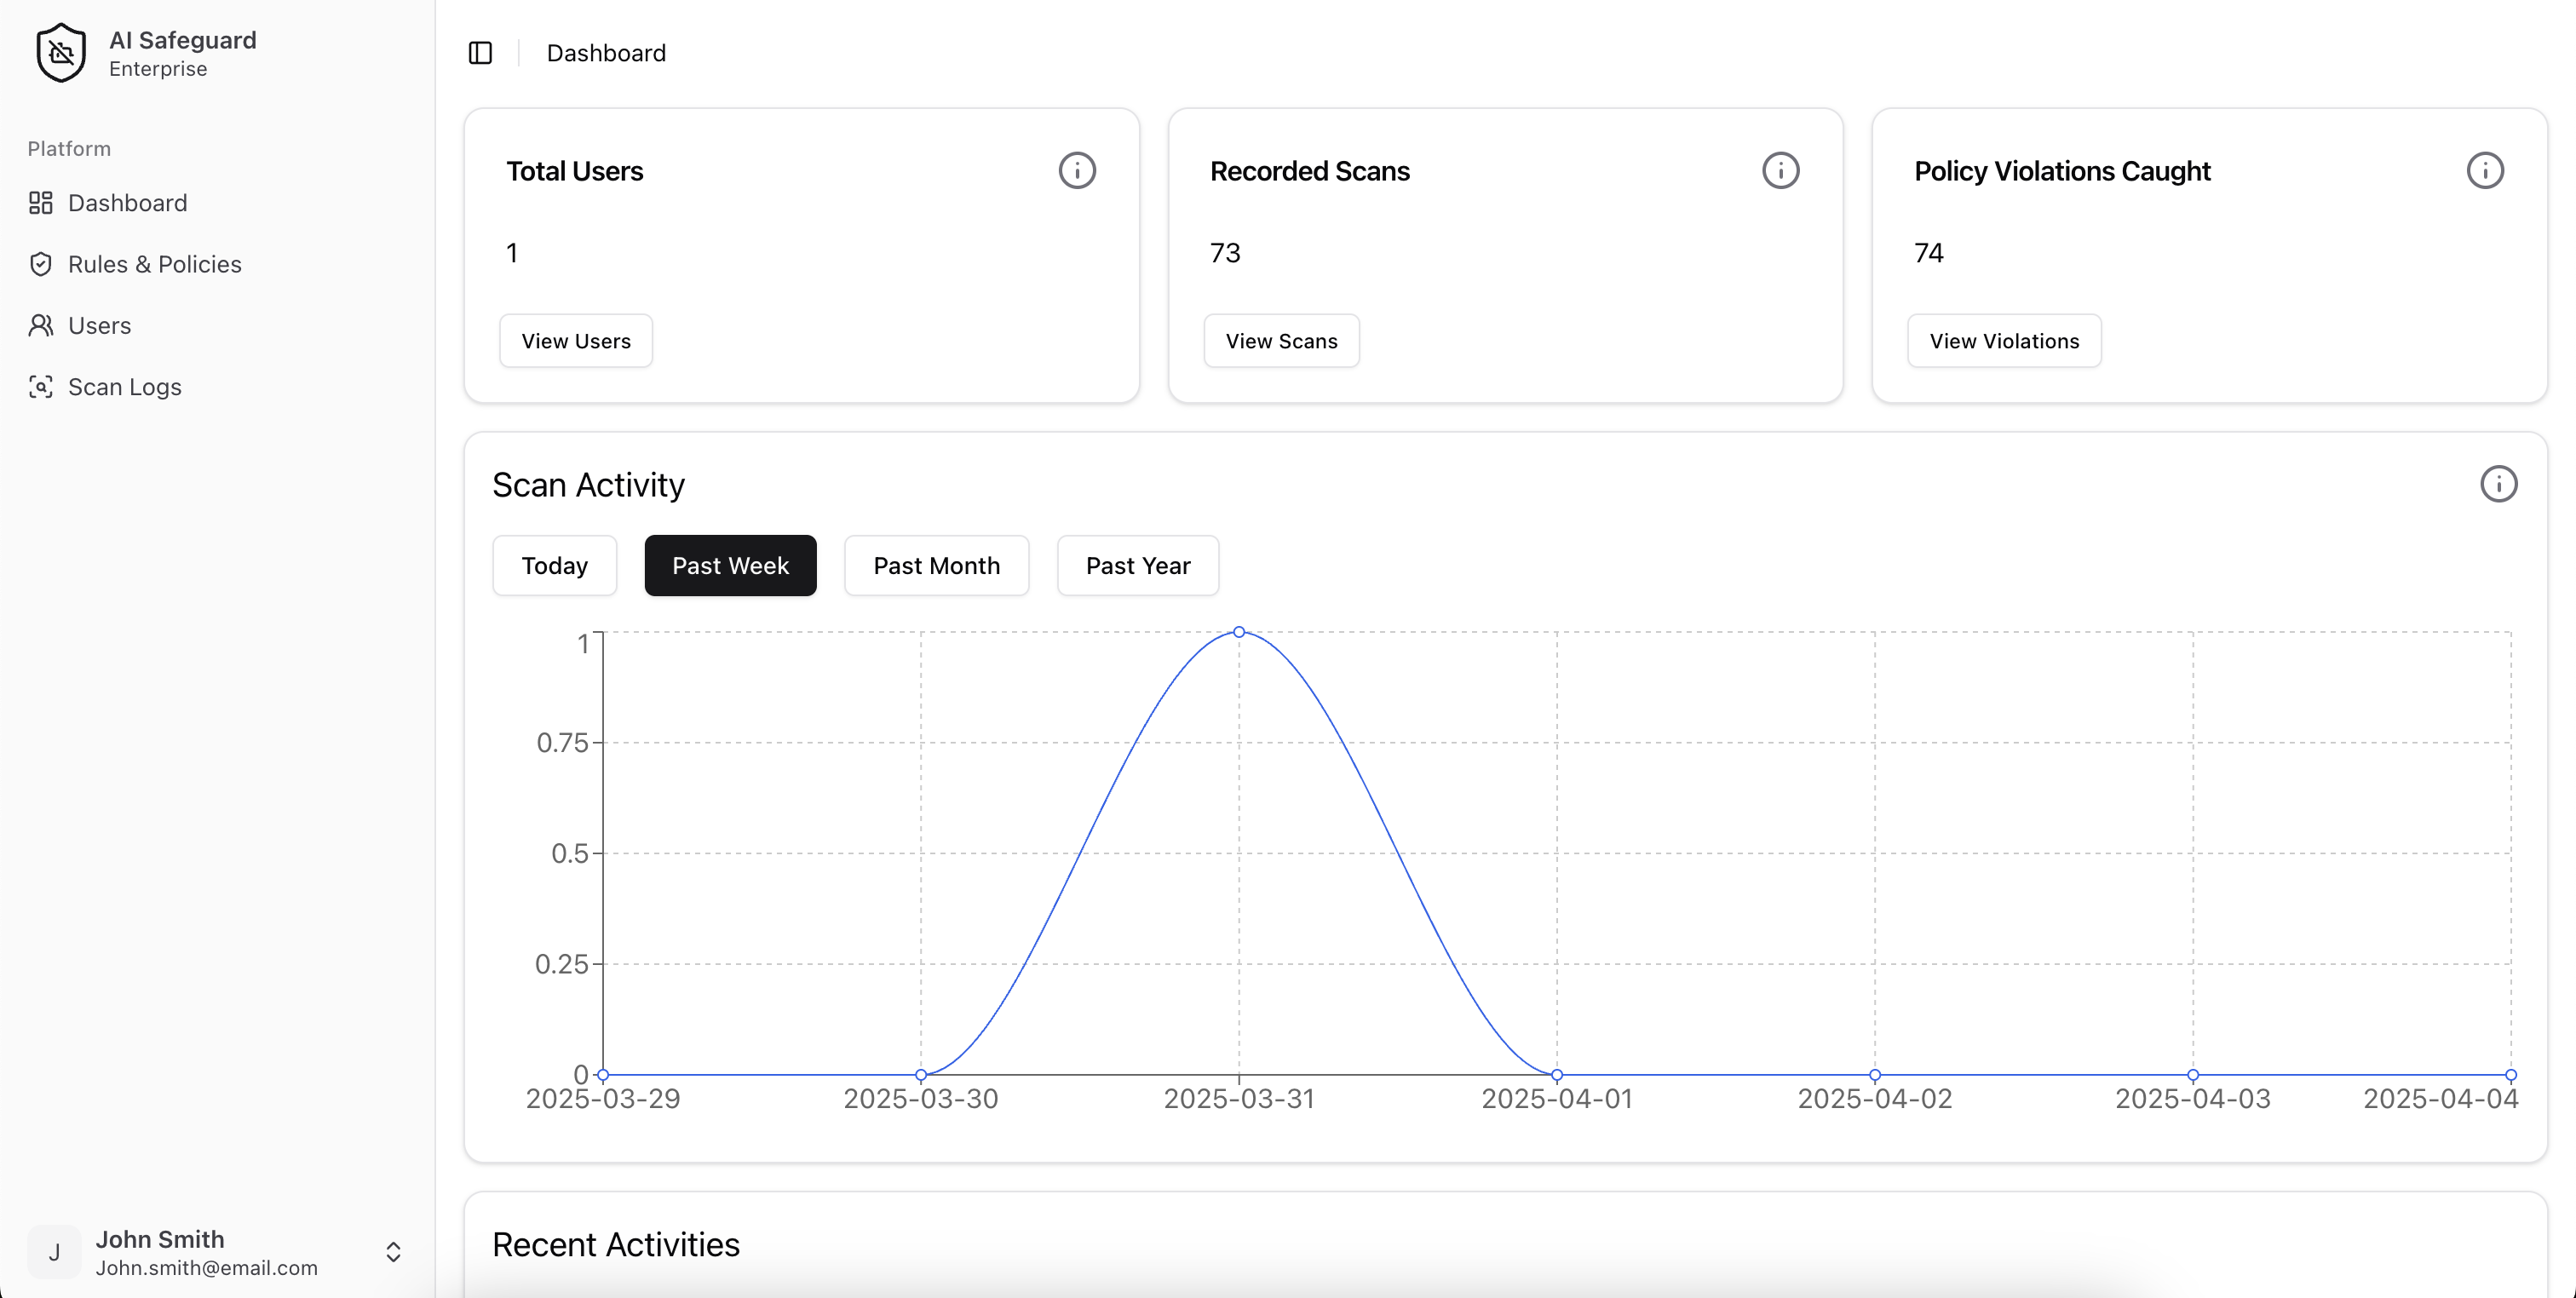The width and height of the screenshot is (2576, 1298).
Task: Click the Dashboard grid icon in sidebar
Action: [41, 203]
